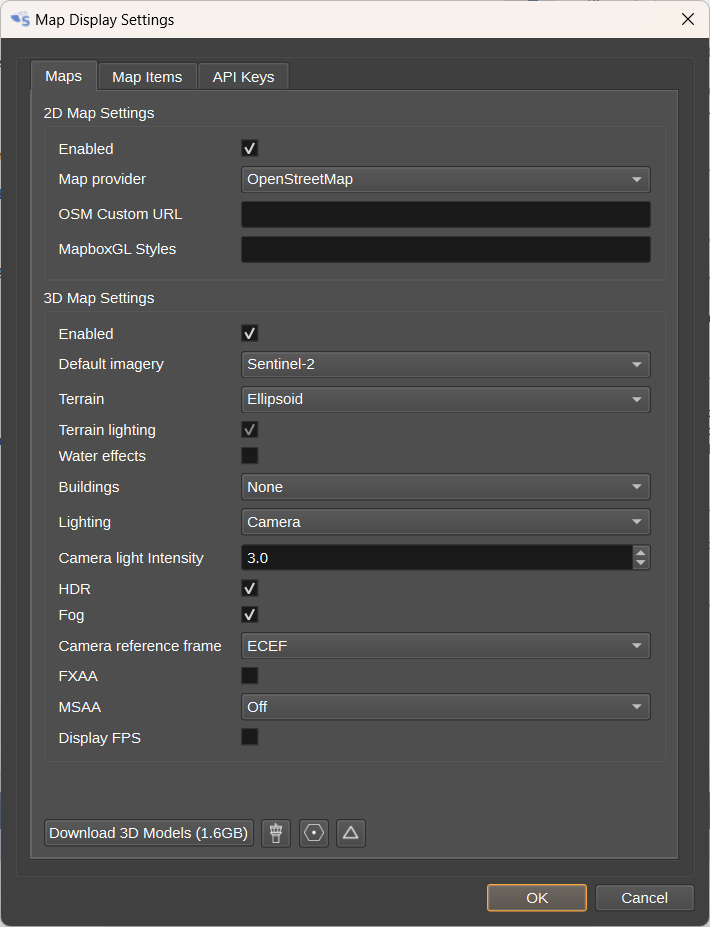The height and width of the screenshot is (927, 710).
Task: Switch to the API Keys tab
Action: tap(242, 76)
